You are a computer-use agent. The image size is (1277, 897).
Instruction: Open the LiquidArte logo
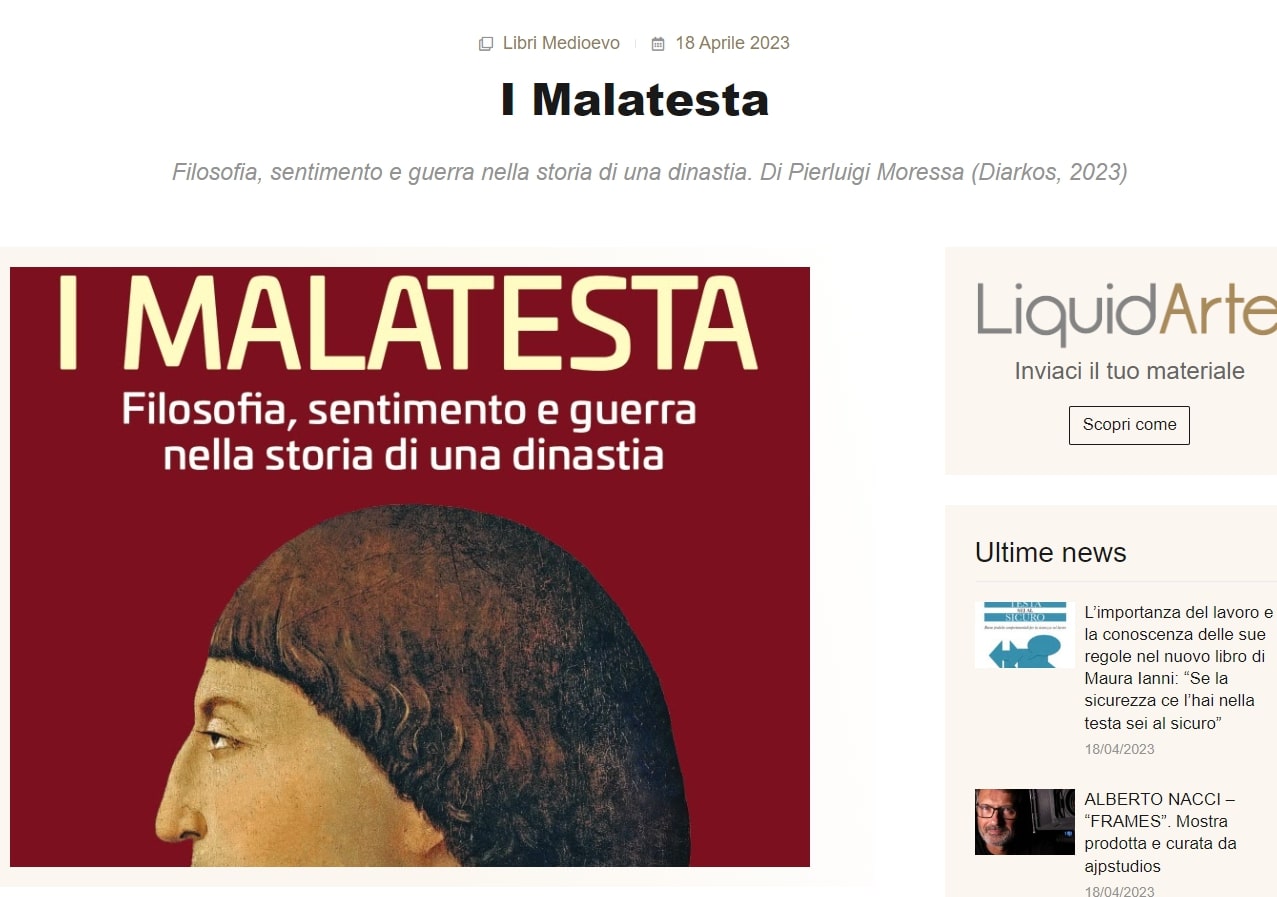point(1126,311)
